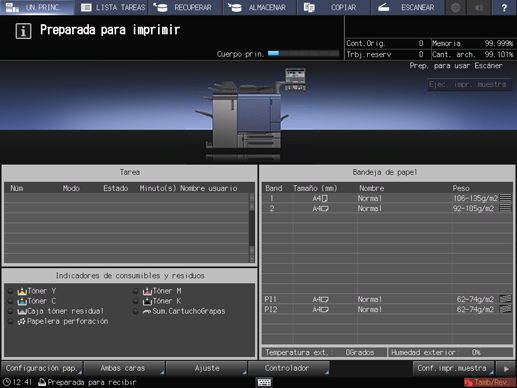
Task: Expand the Ambas caras options
Action: click(x=124, y=368)
